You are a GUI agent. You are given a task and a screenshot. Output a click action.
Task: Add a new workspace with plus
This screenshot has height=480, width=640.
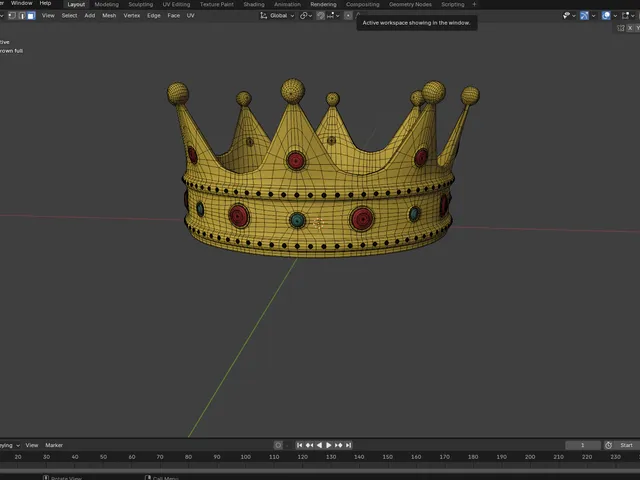(474, 4)
